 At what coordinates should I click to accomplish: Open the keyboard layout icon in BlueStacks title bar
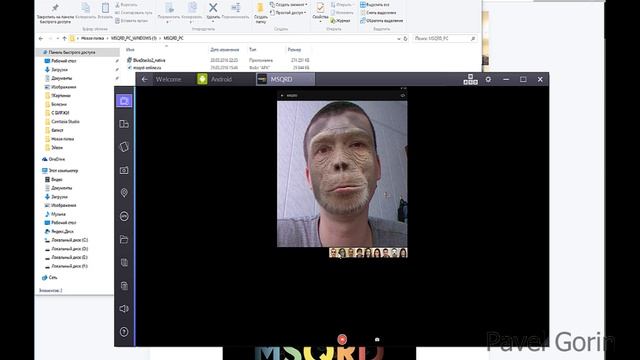point(470,79)
